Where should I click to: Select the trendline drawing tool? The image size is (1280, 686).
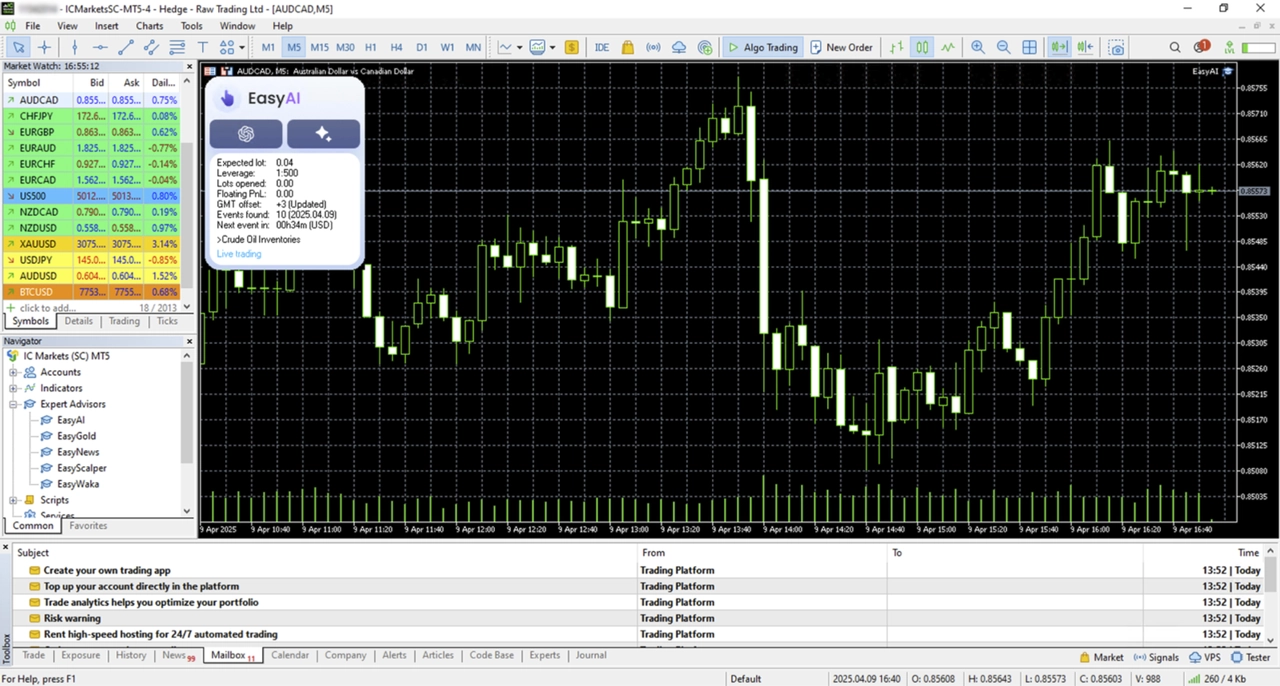pyautogui.click(x=126, y=47)
